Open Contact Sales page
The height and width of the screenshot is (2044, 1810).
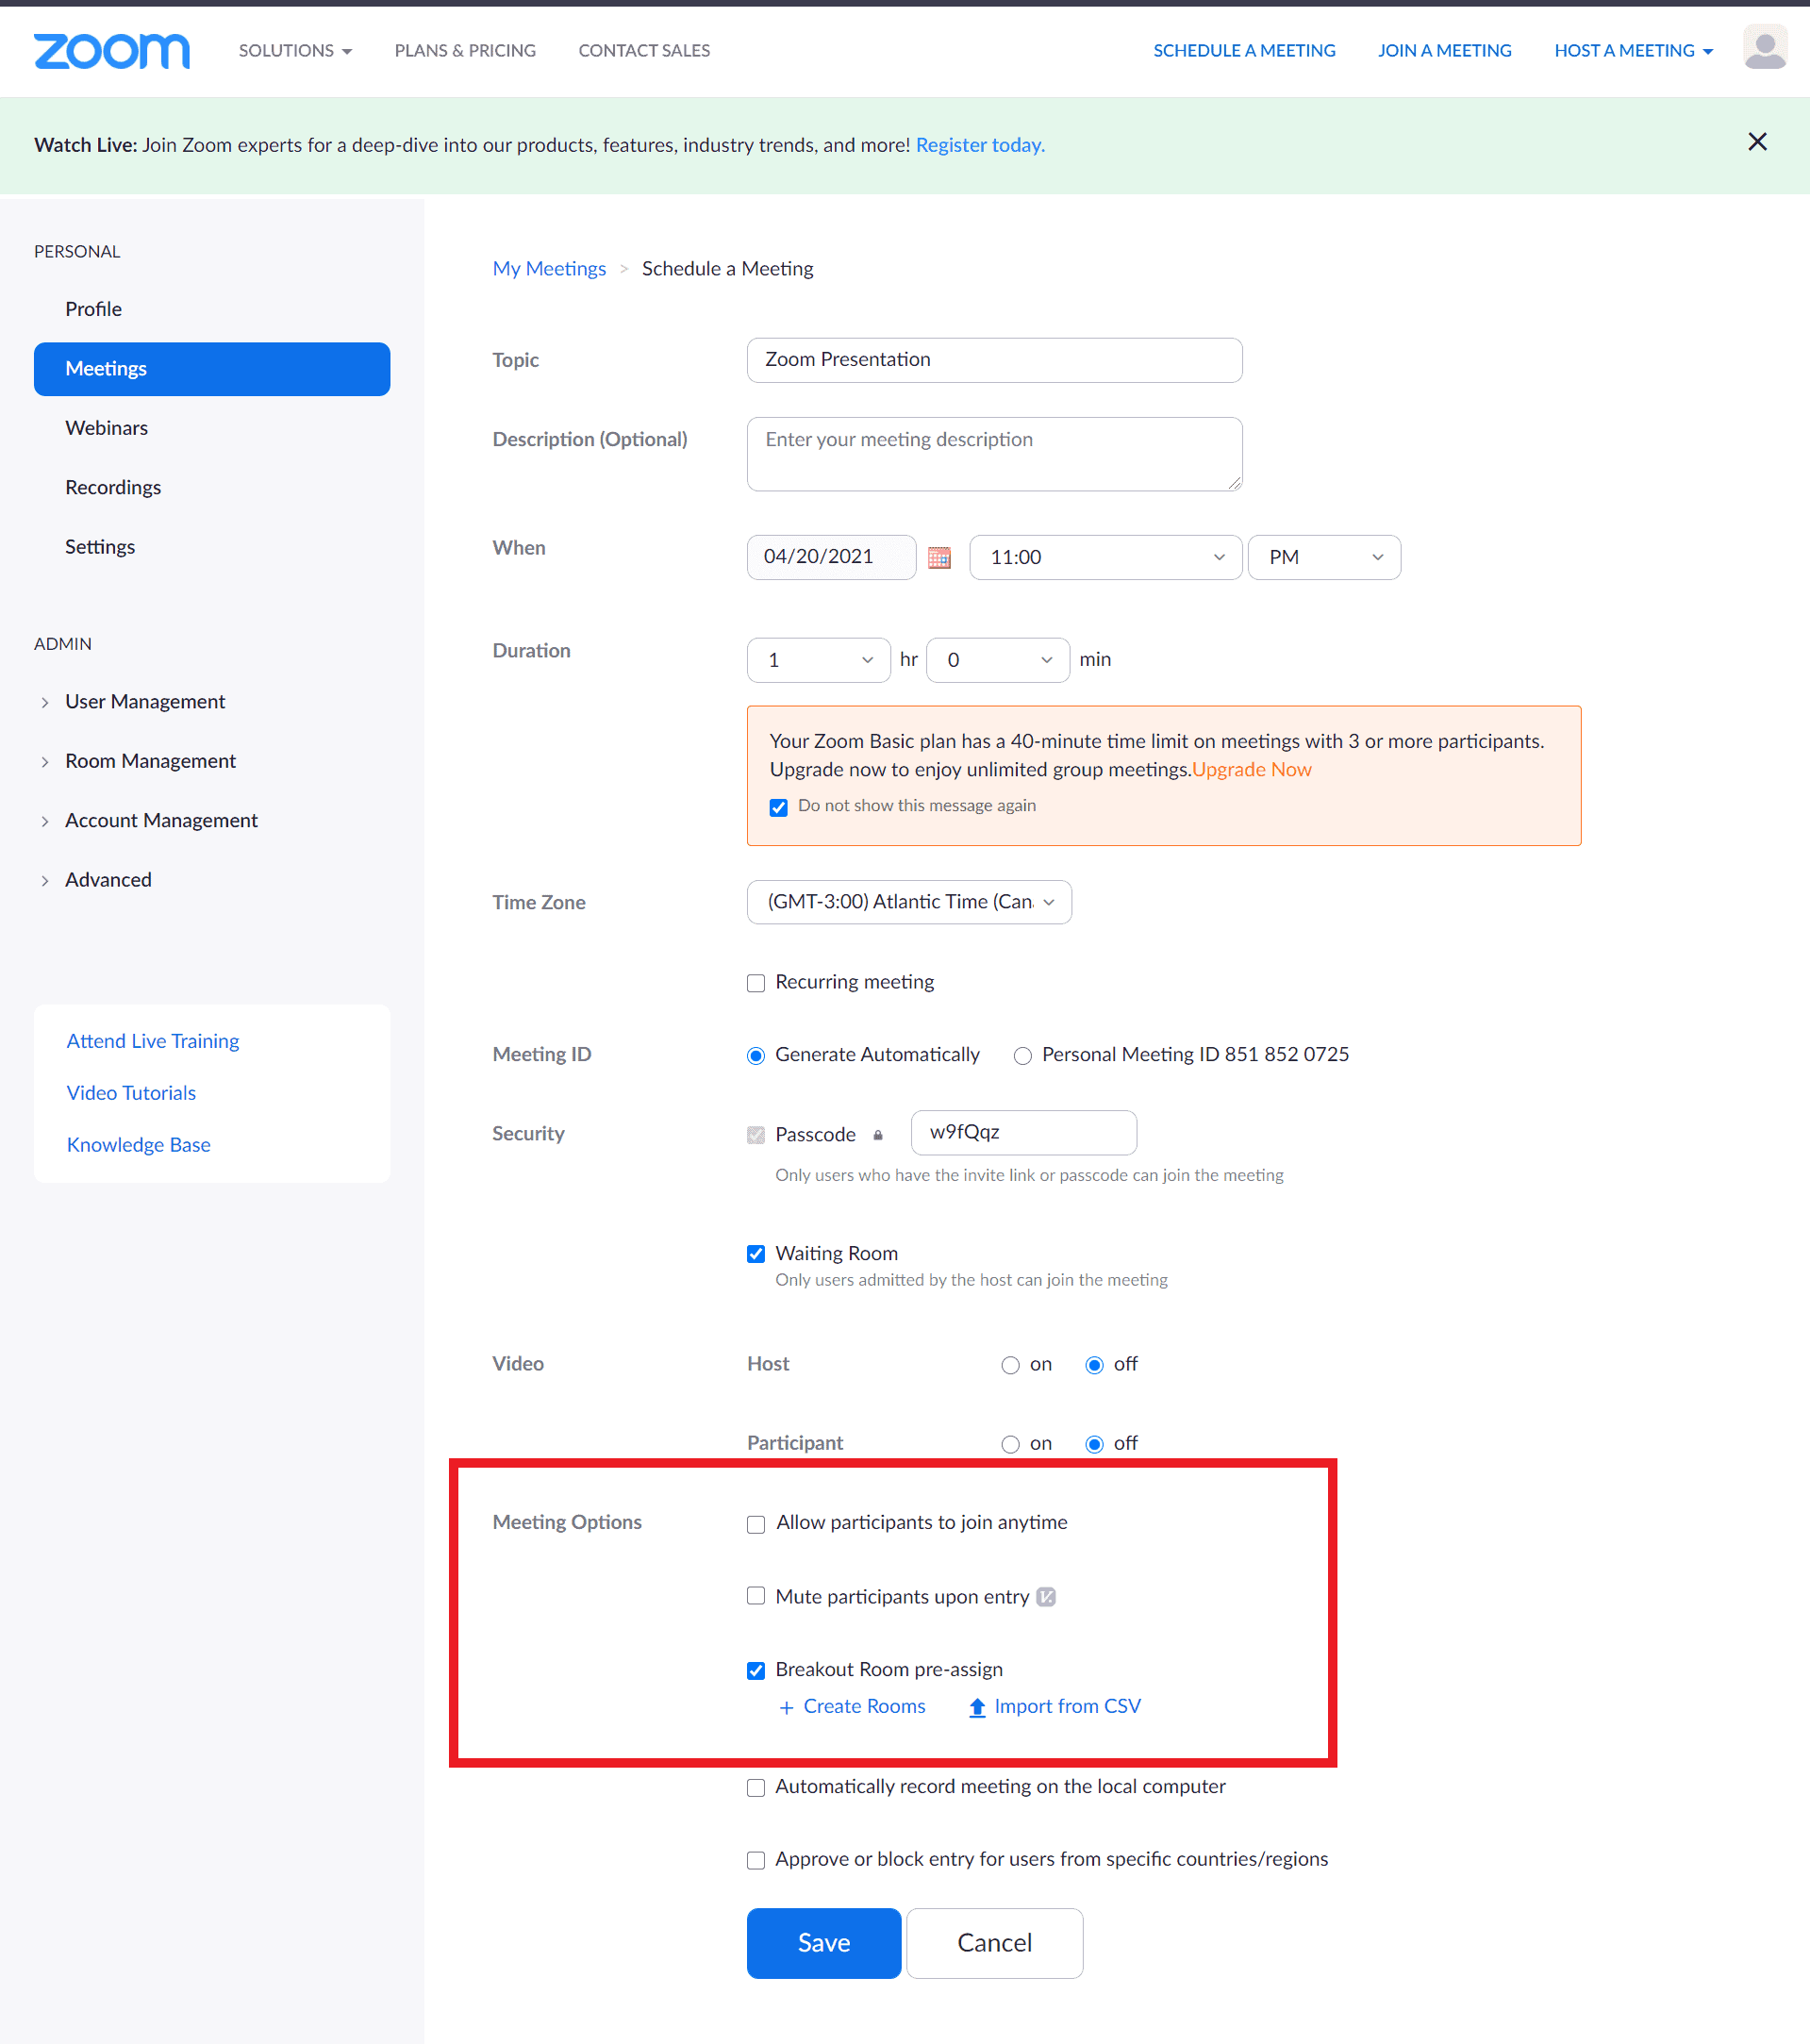tap(644, 50)
